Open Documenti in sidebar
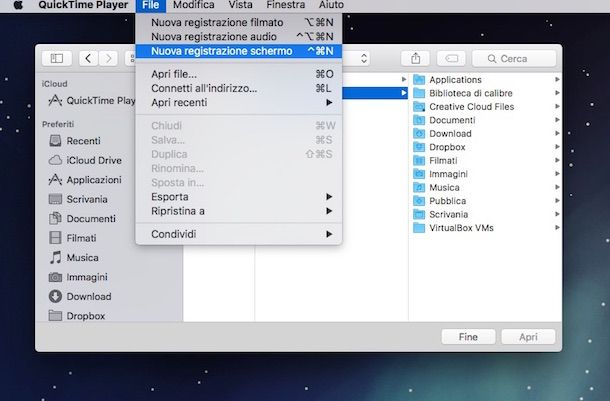The width and height of the screenshot is (610, 401). (82, 219)
